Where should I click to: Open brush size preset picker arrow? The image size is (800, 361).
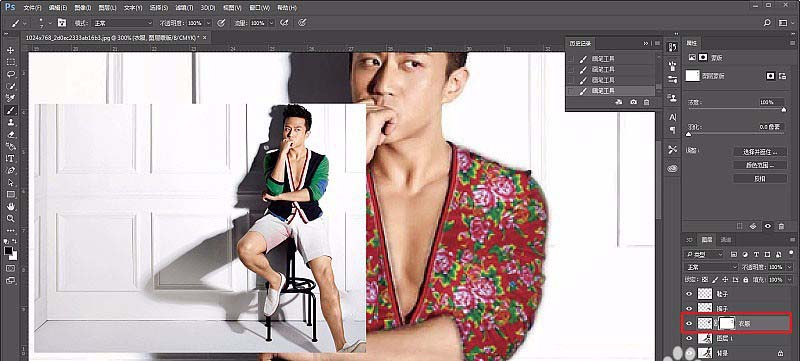pyautogui.click(x=50, y=23)
